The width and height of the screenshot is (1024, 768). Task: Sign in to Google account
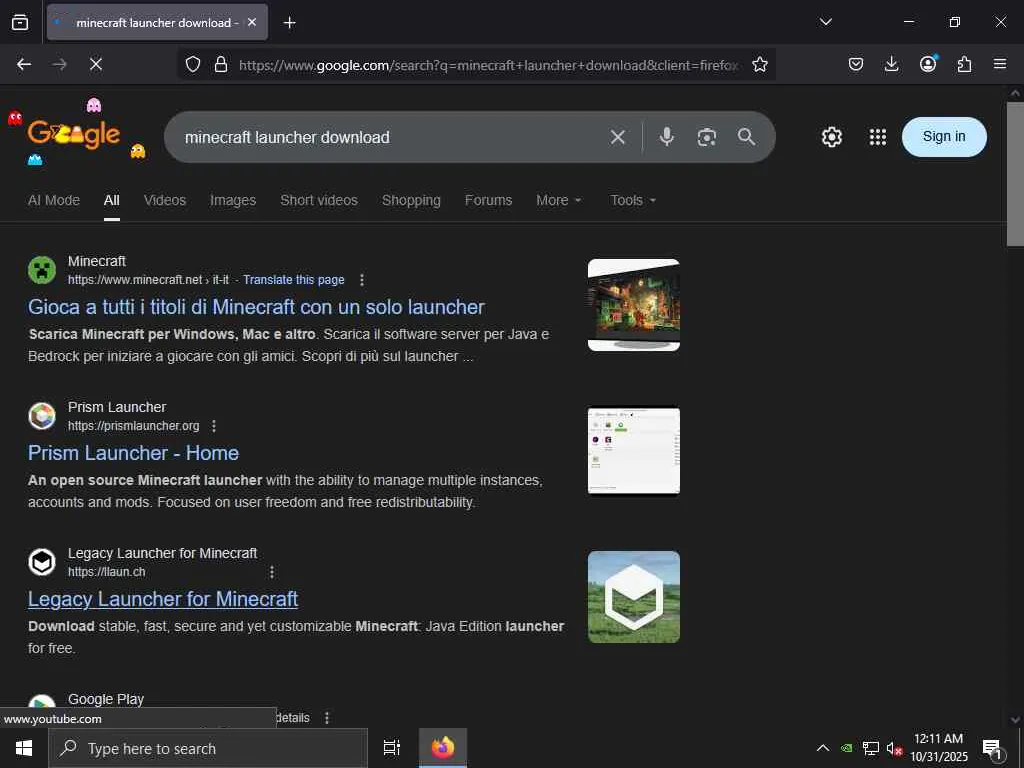click(944, 136)
